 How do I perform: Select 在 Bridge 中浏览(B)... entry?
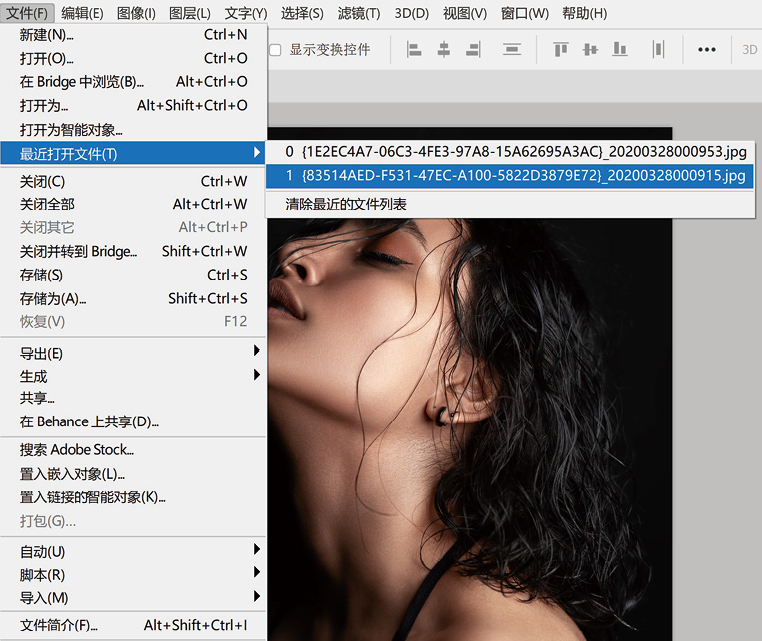click(133, 82)
